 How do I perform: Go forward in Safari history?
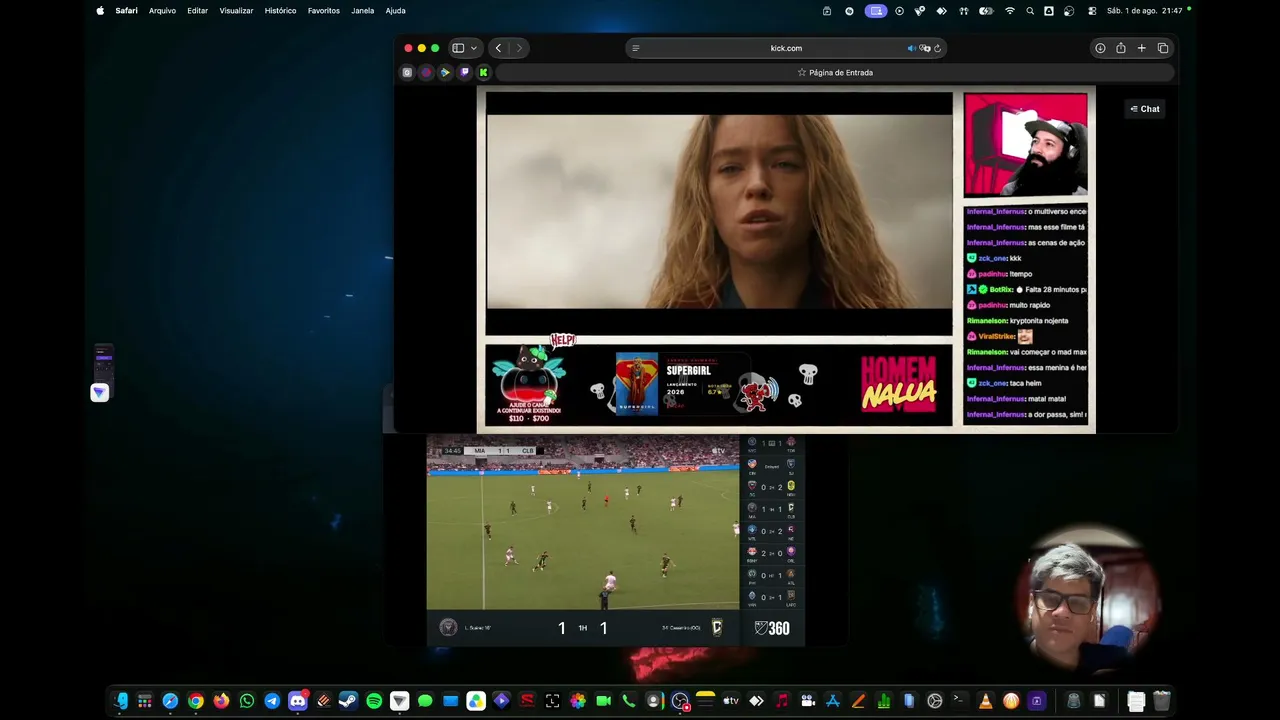[x=518, y=48]
